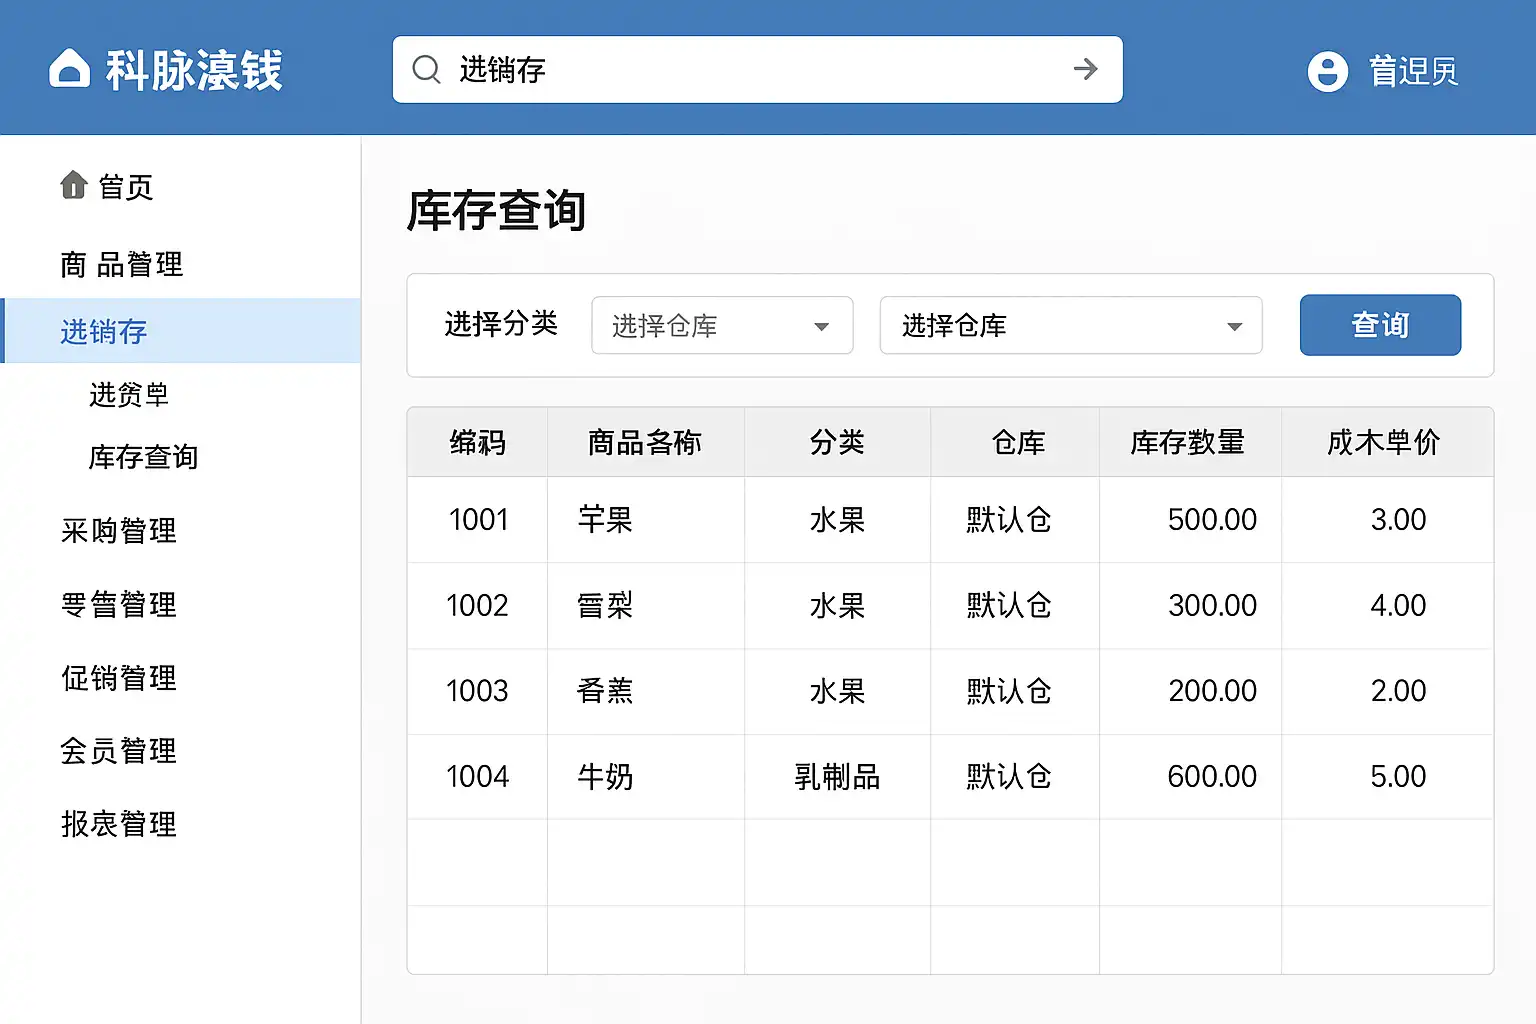
Task: Expand the first filter dropdown arrow
Action: pos(821,327)
